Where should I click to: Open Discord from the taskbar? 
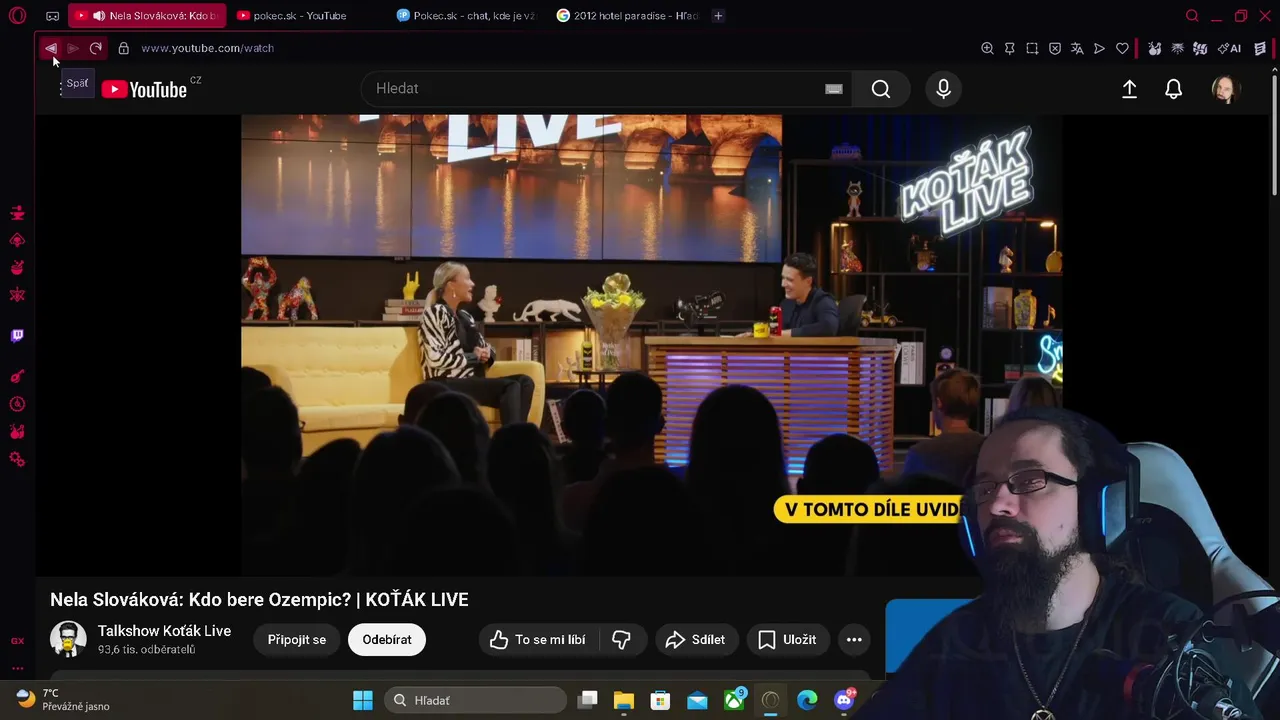coord(844,700)
